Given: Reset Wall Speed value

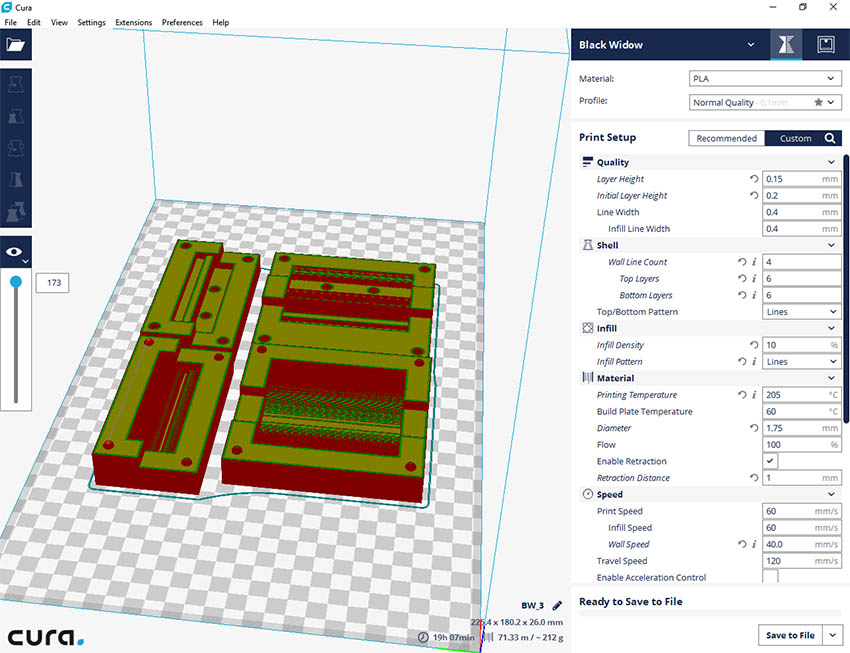Looking at the screenshot, I should point(742,544).
